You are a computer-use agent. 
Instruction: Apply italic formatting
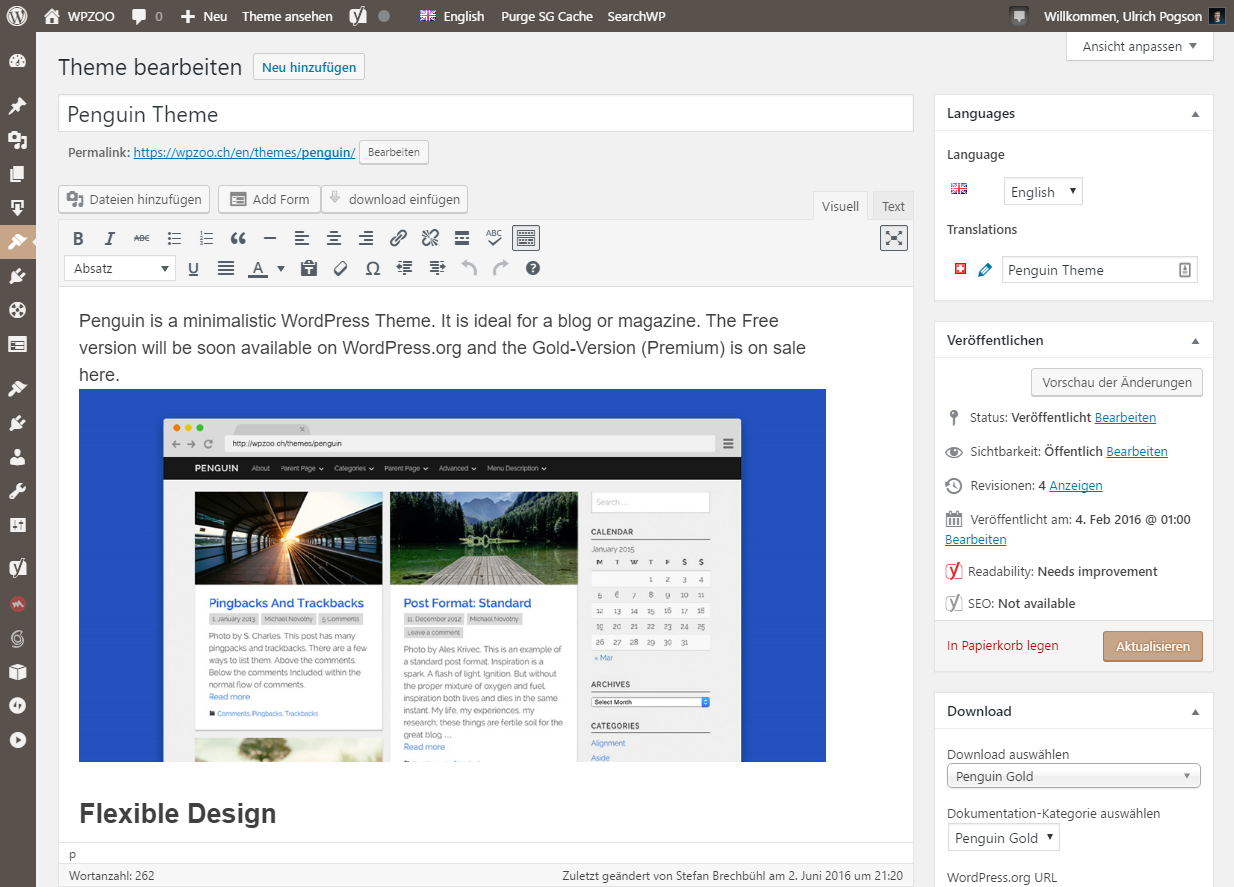110,238
